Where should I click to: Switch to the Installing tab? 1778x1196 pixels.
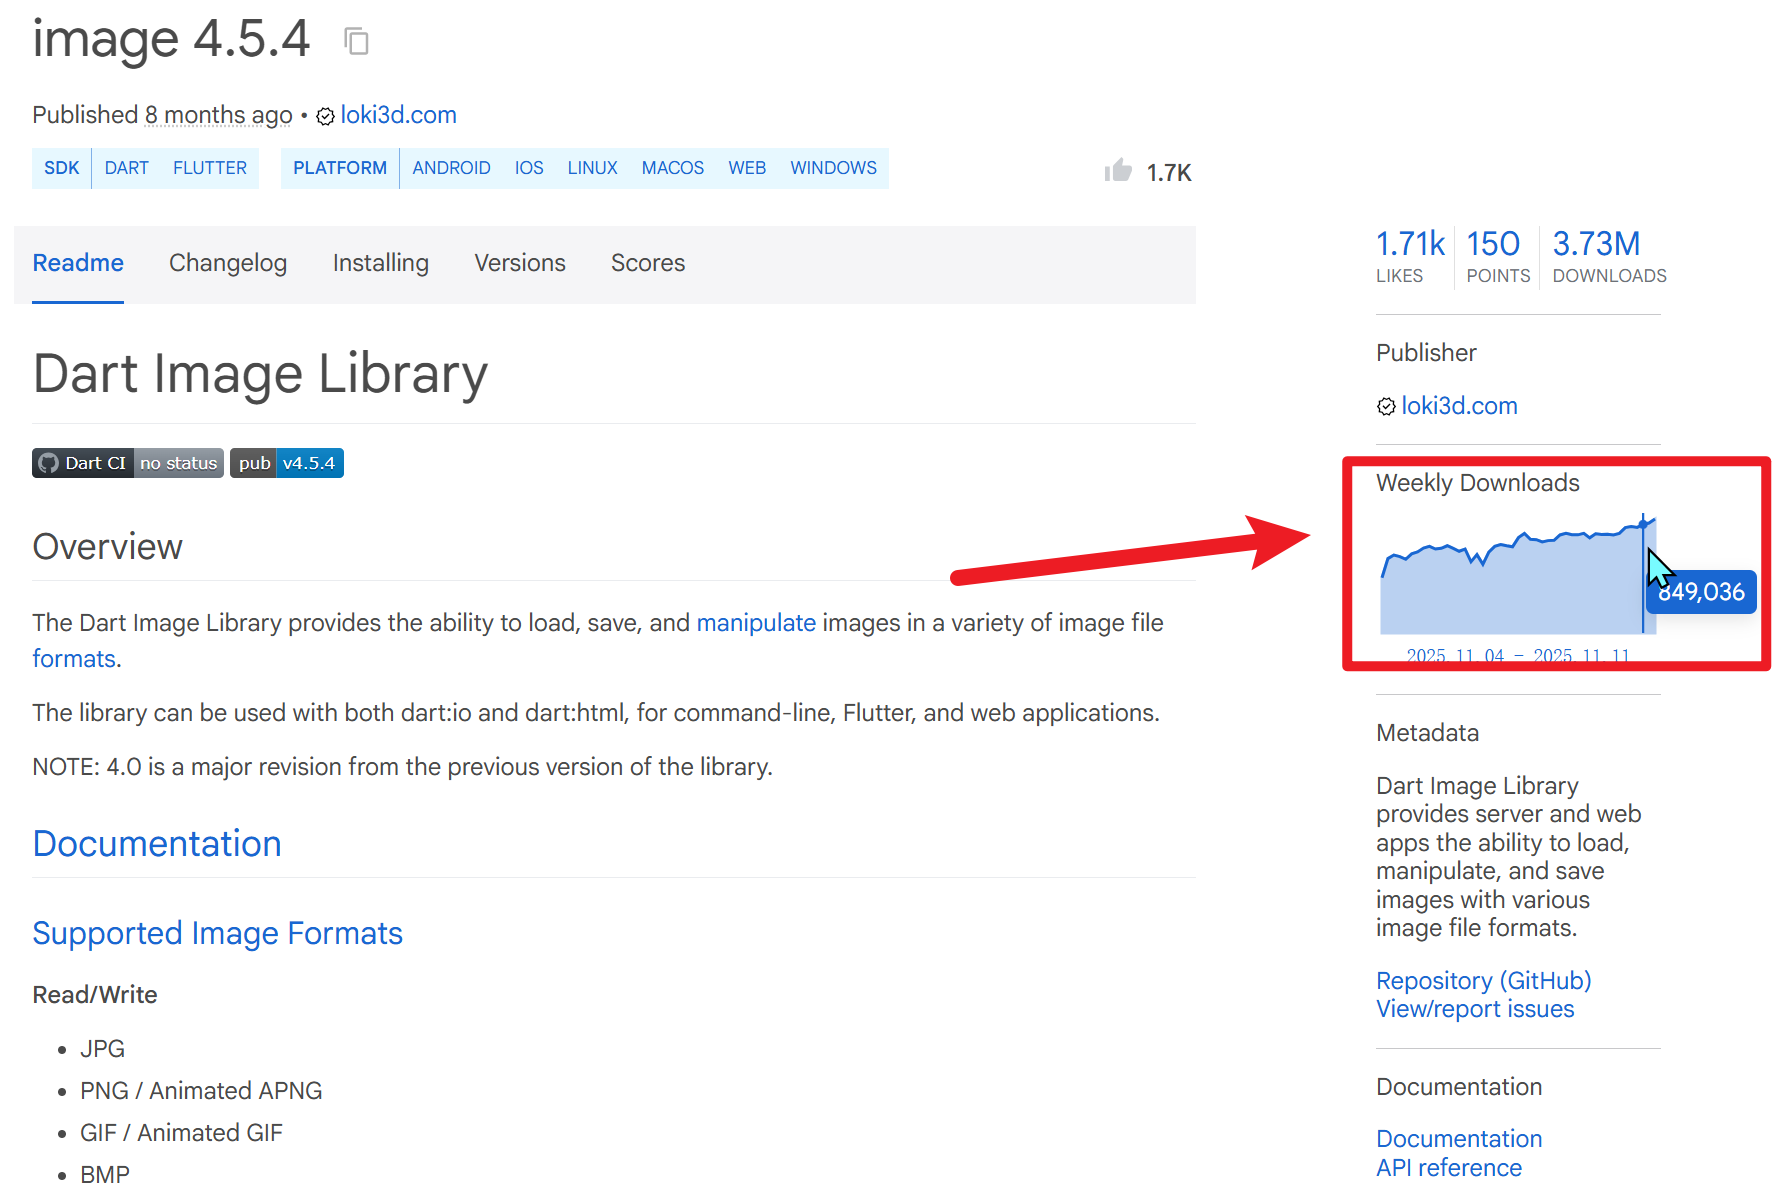[380, 263]
